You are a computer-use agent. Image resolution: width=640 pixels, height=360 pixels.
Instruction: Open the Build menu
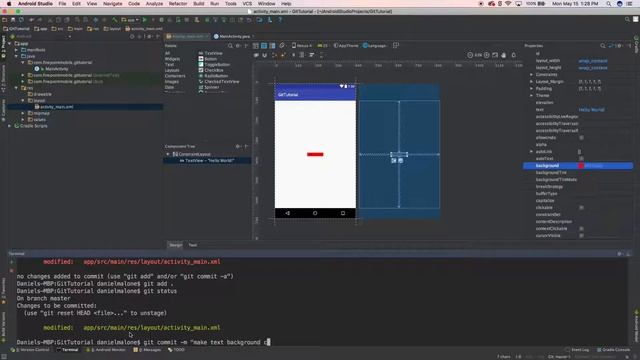pyautogui.click(x=199, y=4)
